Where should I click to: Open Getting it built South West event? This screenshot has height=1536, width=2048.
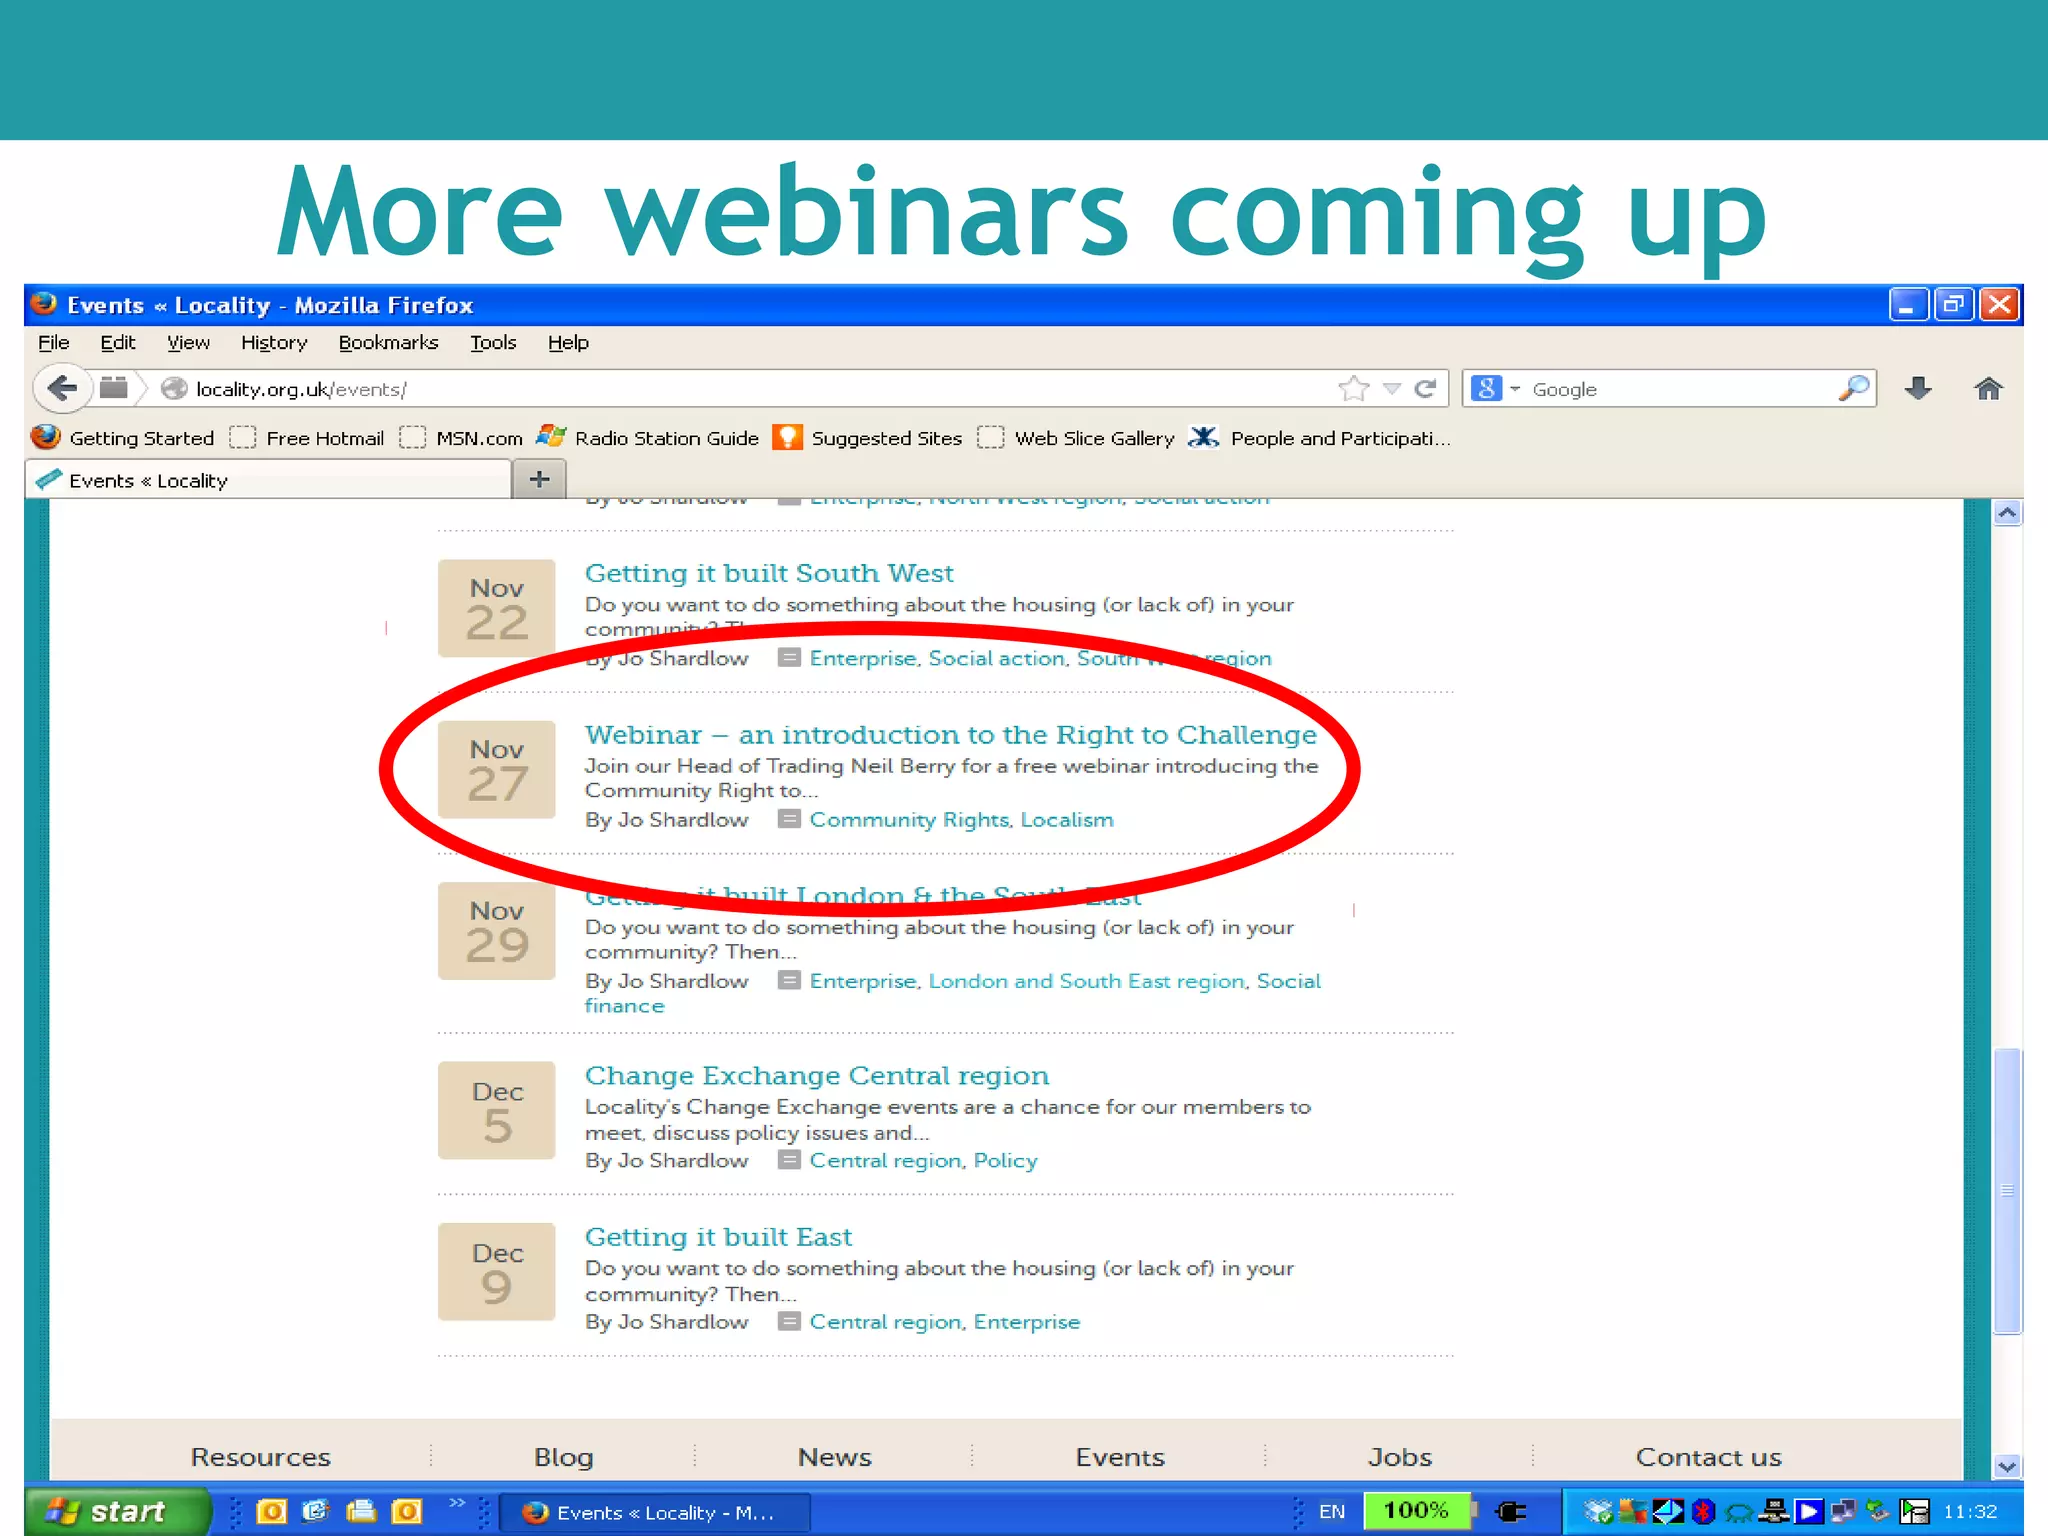(769, 573)
